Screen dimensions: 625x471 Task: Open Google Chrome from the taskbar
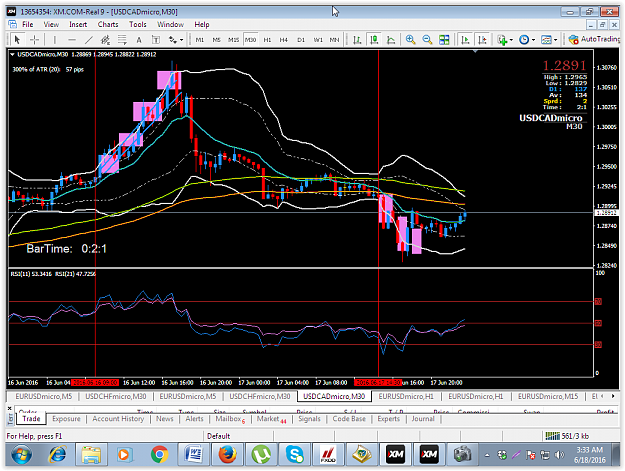pyautogui.click(x=159, y=454)
